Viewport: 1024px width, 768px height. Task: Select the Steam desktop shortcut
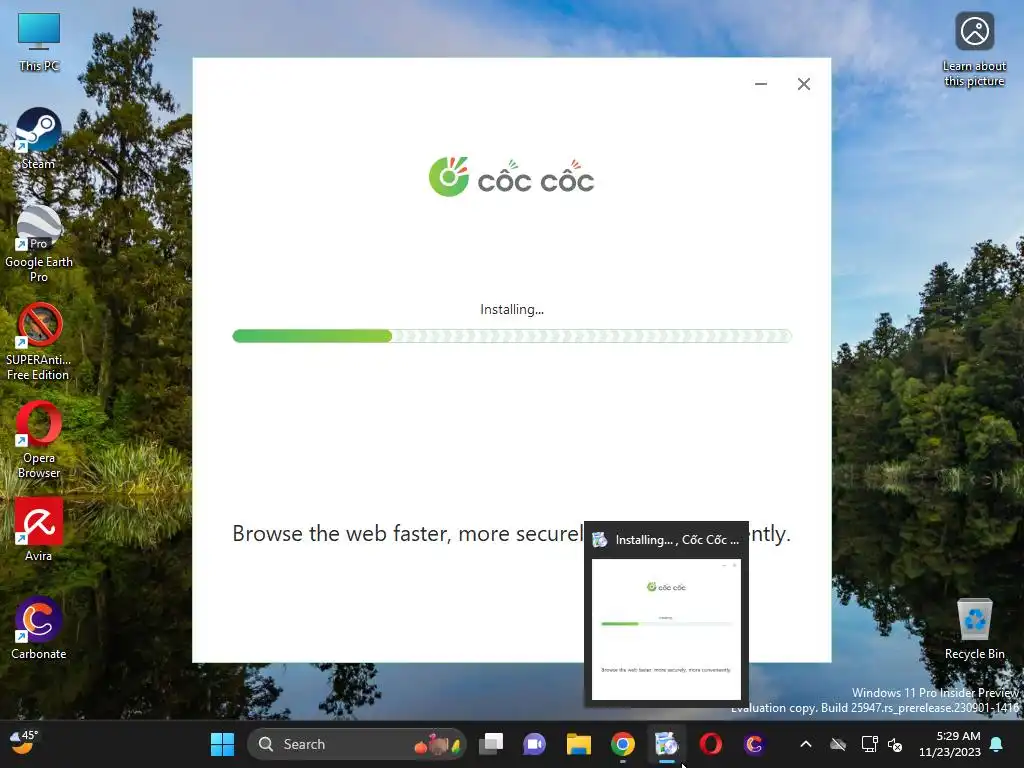point(39,138)
